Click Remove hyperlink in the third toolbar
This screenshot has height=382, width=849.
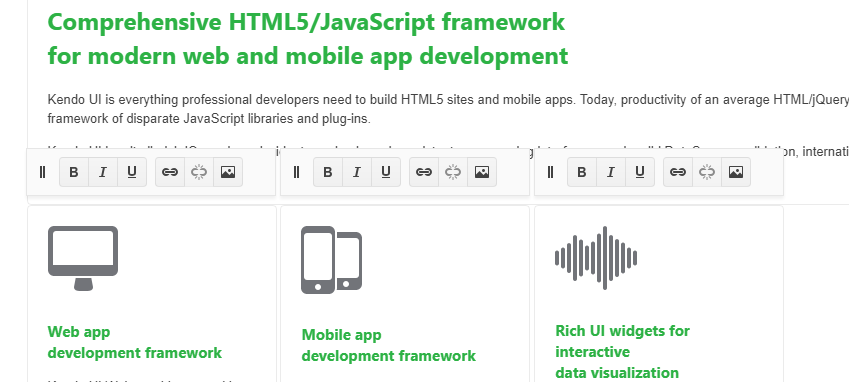[707, 172]
